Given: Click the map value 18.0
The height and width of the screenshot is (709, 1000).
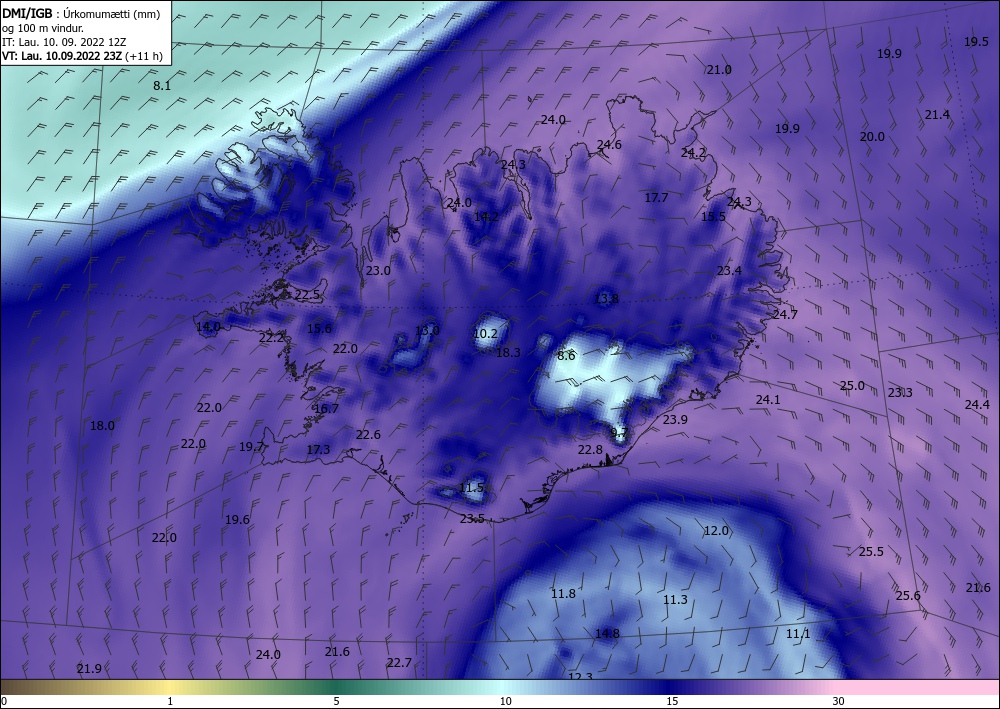Looking at the screenshot, I should (x=102, y=425).
